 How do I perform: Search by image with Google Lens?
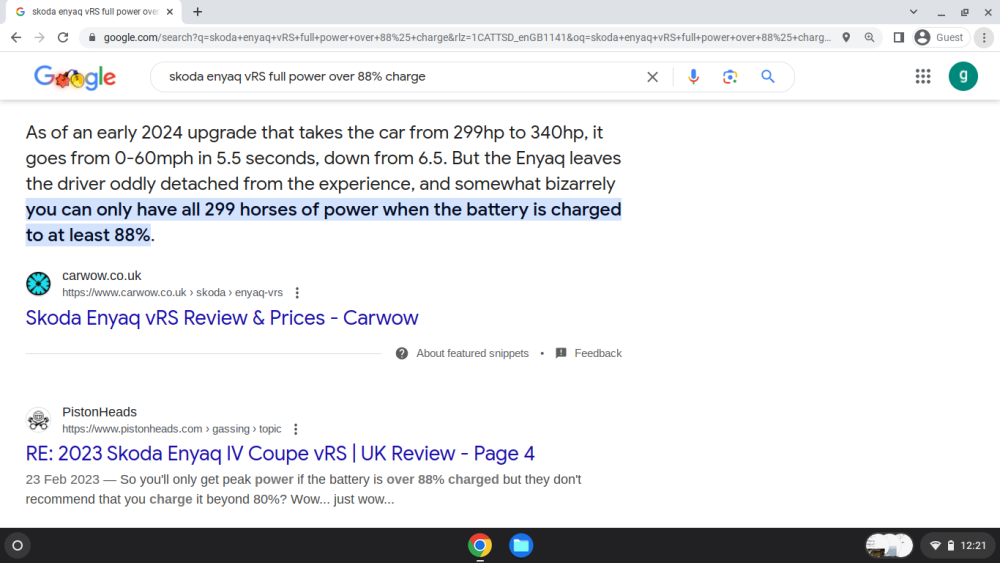pyautogui.click(x=730, y=77)
